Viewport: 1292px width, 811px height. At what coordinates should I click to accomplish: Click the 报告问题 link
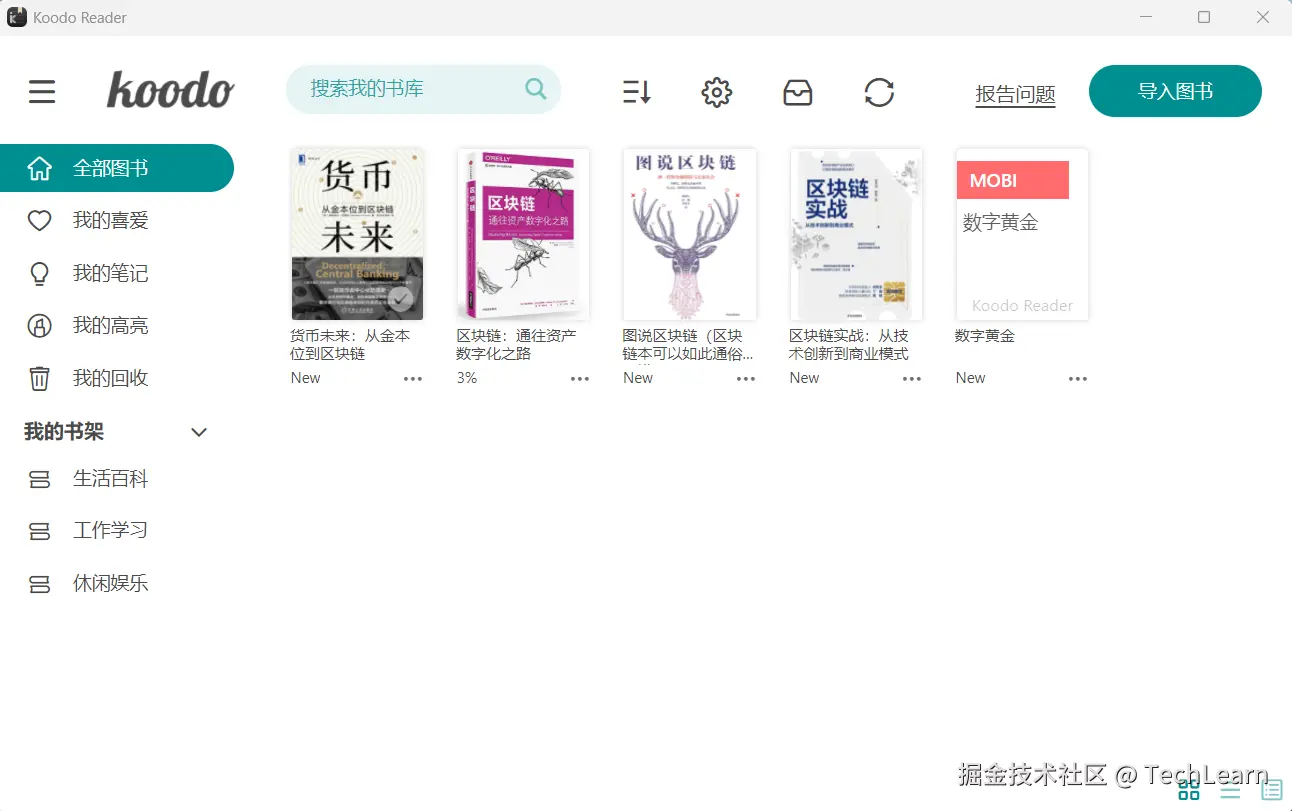click(x=1015, y=95)
